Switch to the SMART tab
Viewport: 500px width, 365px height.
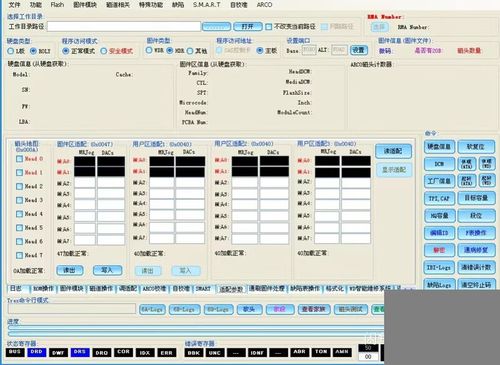point(203,289)
